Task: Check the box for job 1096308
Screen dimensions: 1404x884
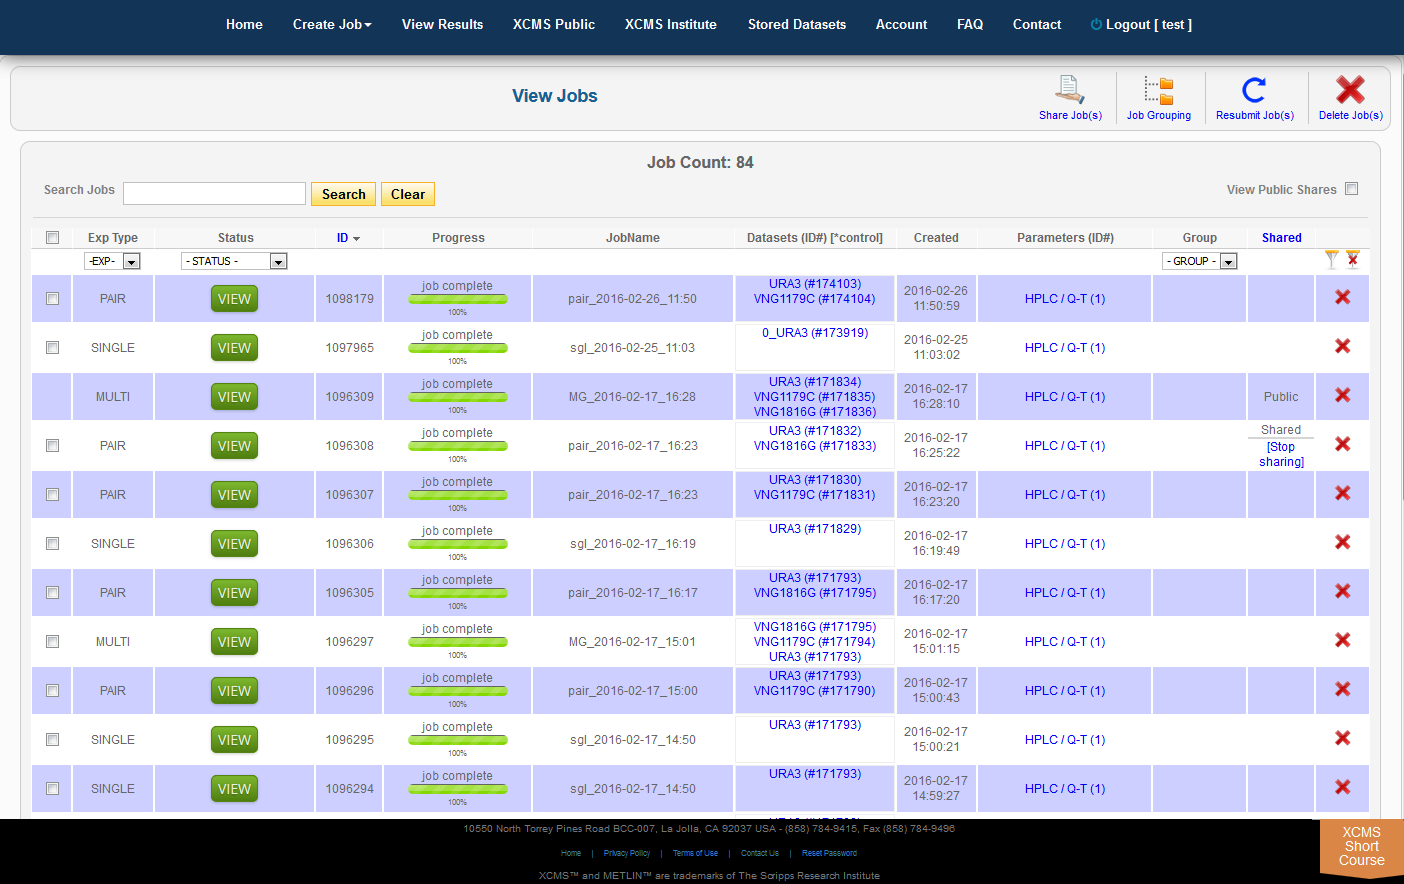Action: coord(52,446)
